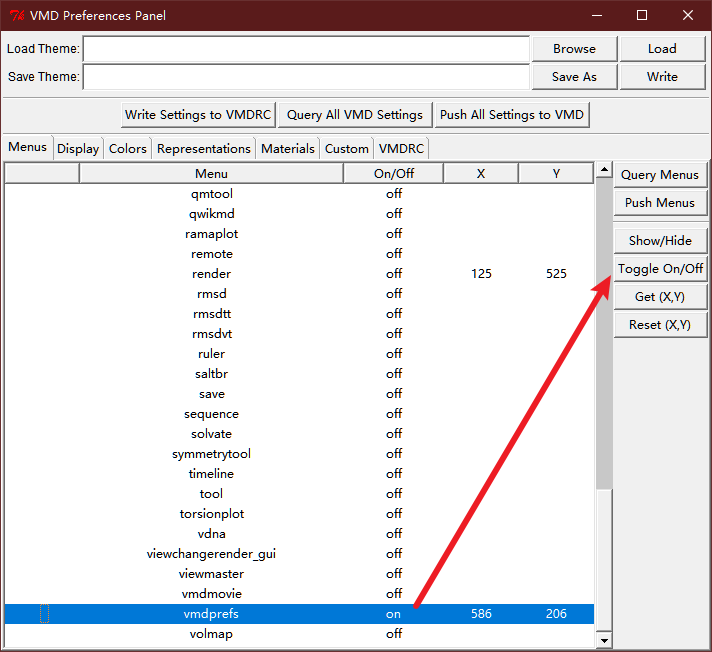Click the Load theme button
The image size is (712, 652).
662,49
